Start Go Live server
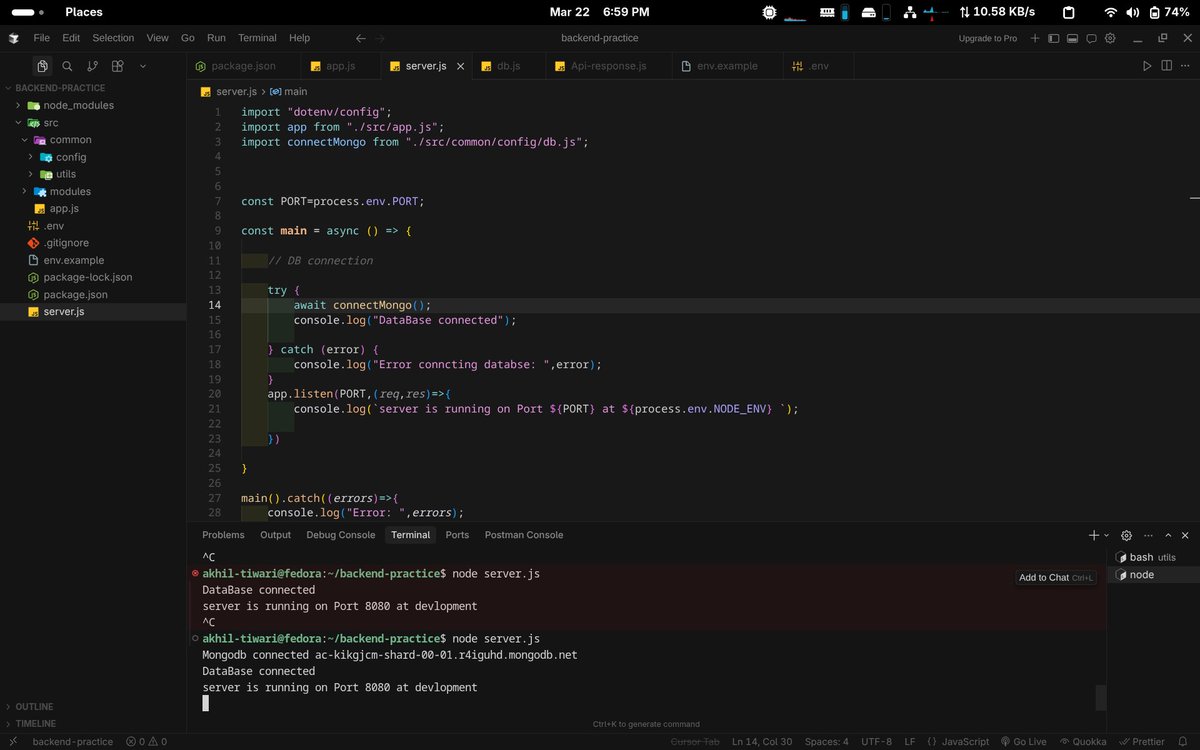The height and width of the screenshot is (750, 1200). tap(1023, 741)
